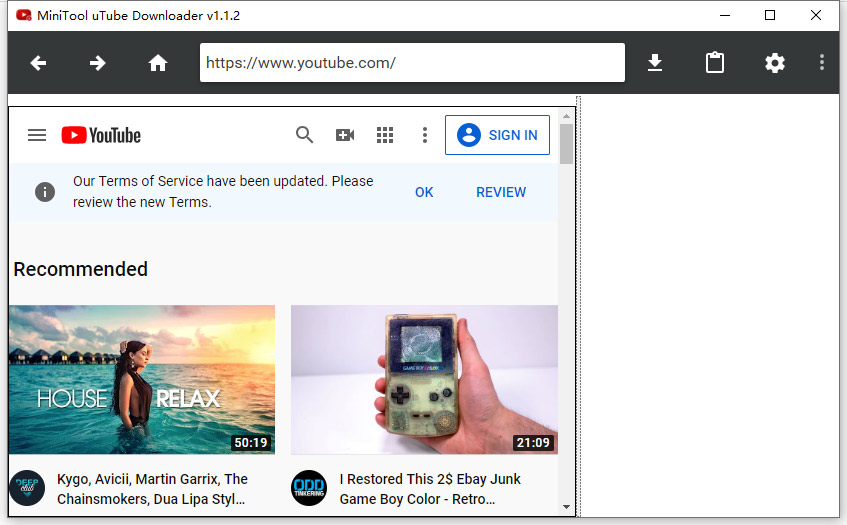The width and height of the screenshot is (847, 525).
Task: Return to the home page icon
Action: pos(158,63)
